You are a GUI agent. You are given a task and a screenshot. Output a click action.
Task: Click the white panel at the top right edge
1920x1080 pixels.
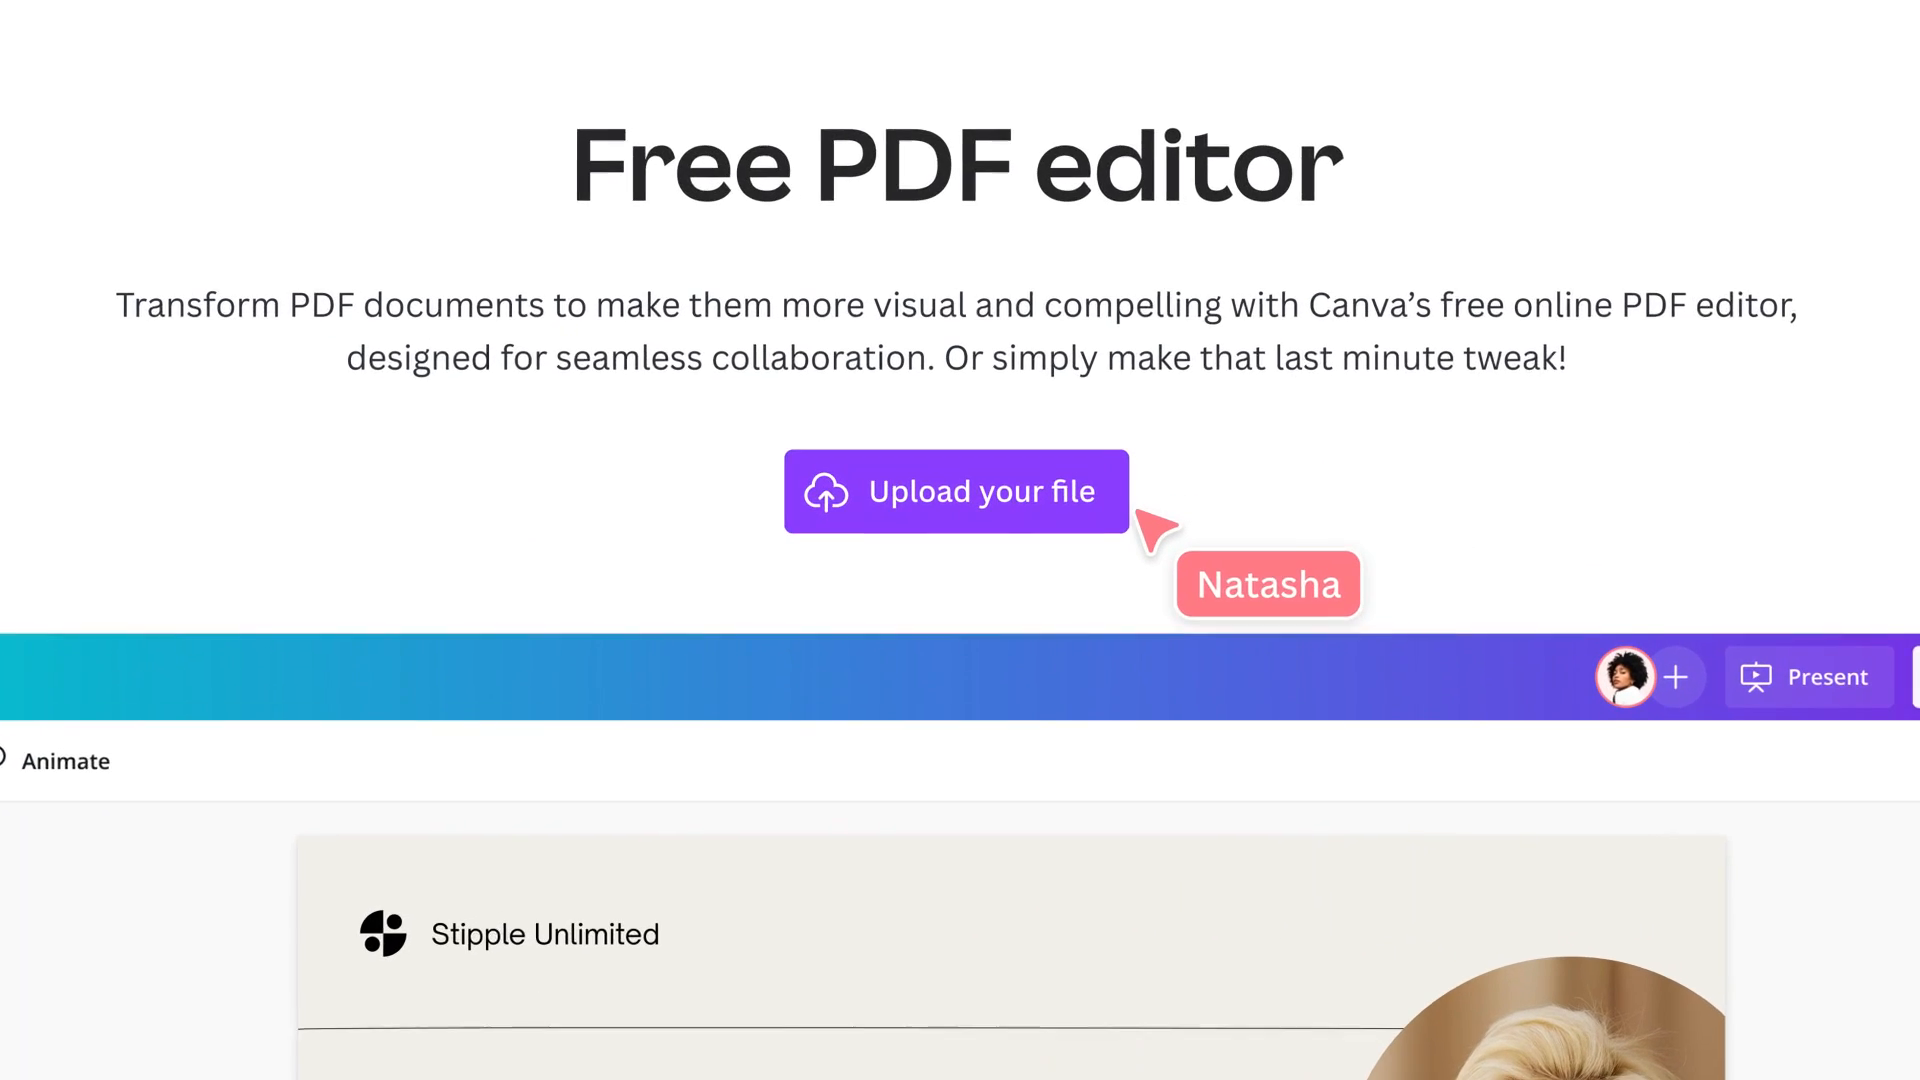pyautogui.click(x=1914, y=677)
